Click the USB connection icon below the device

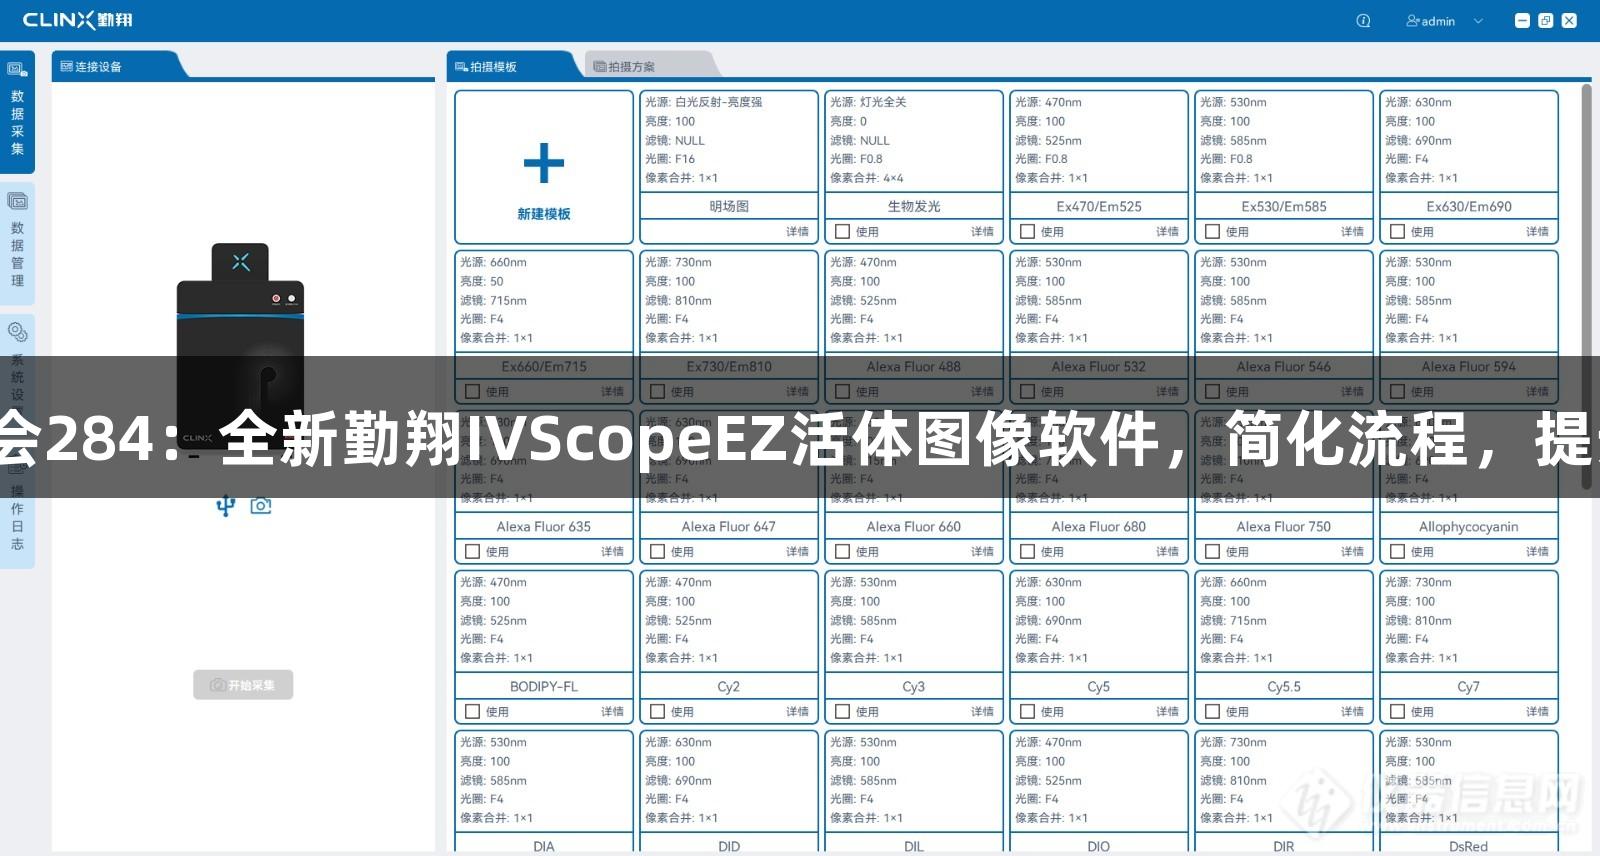(226, 506)
